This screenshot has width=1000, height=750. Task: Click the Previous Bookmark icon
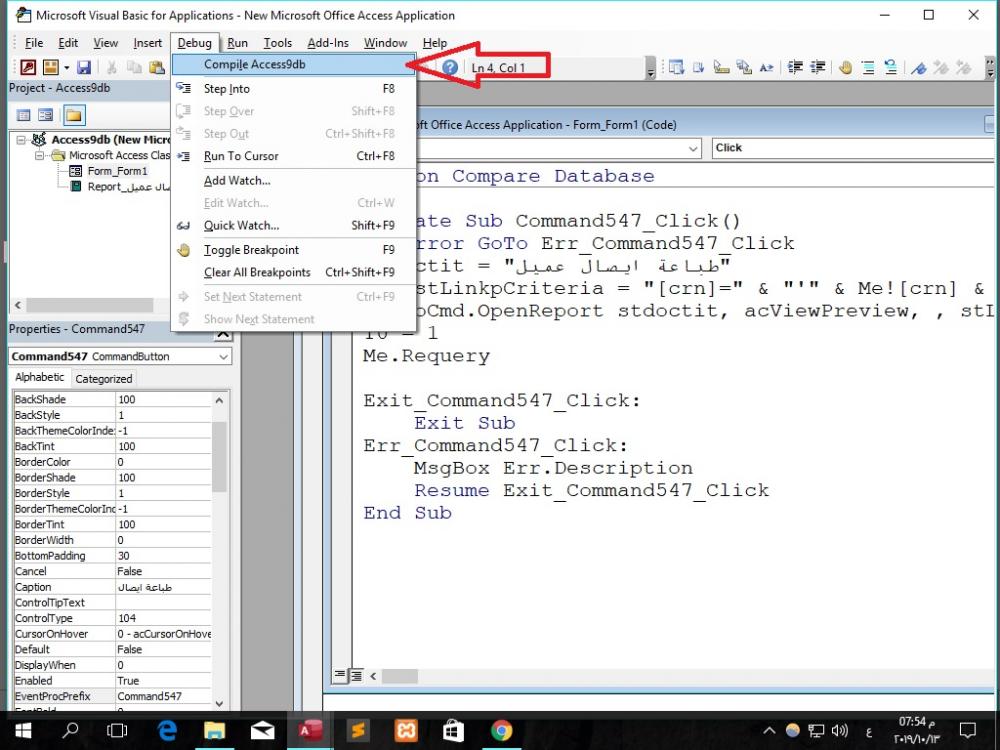(x=963, y=67)
